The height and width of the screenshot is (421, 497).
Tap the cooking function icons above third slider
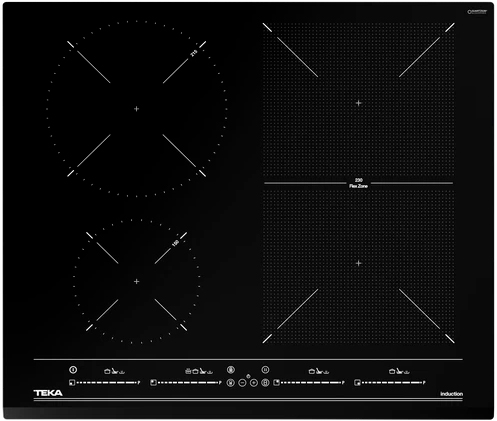click(319, 371)
